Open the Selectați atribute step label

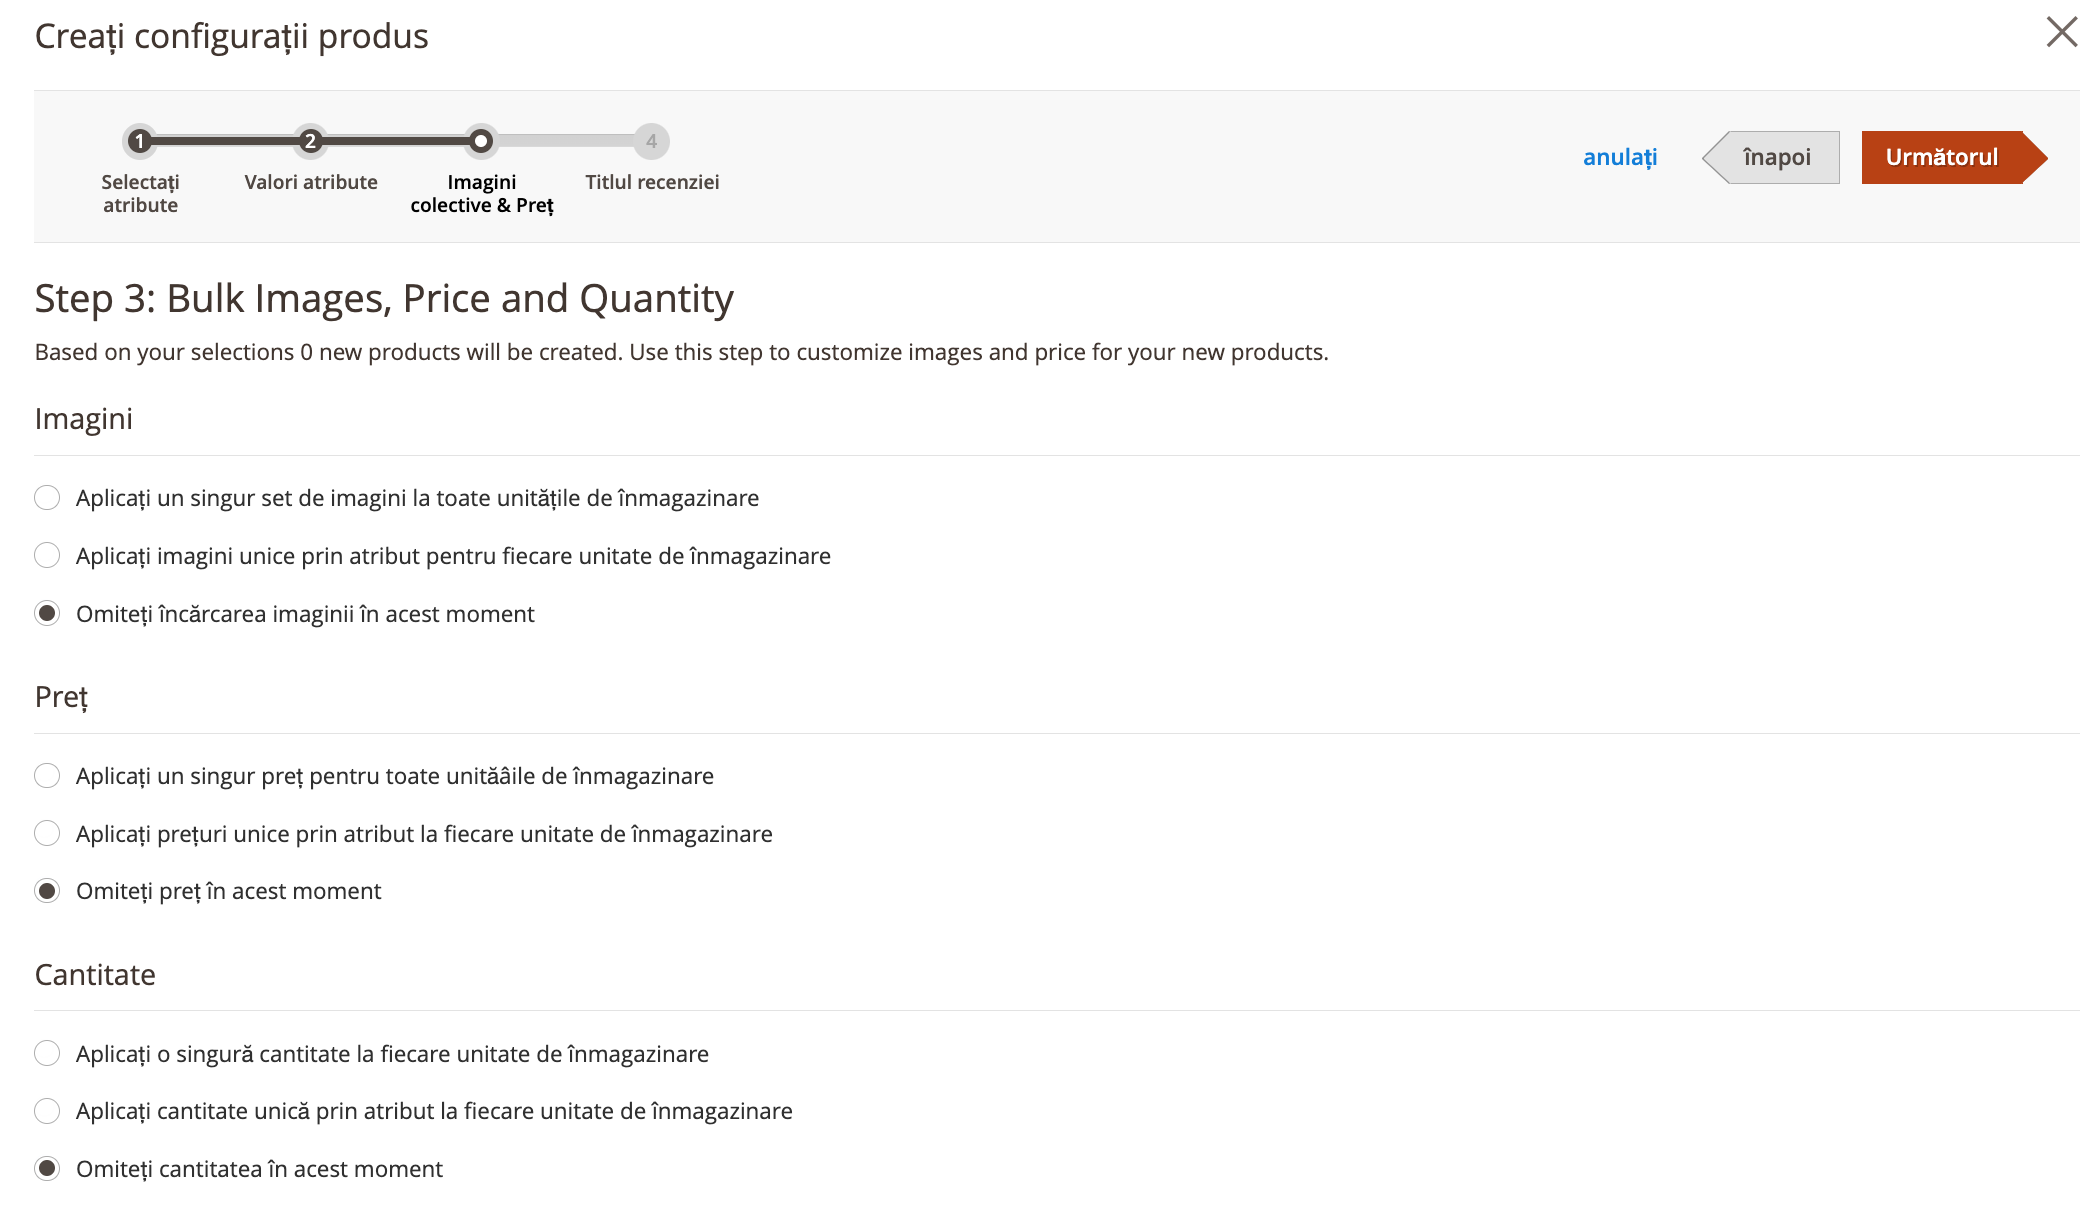point(140,193)
